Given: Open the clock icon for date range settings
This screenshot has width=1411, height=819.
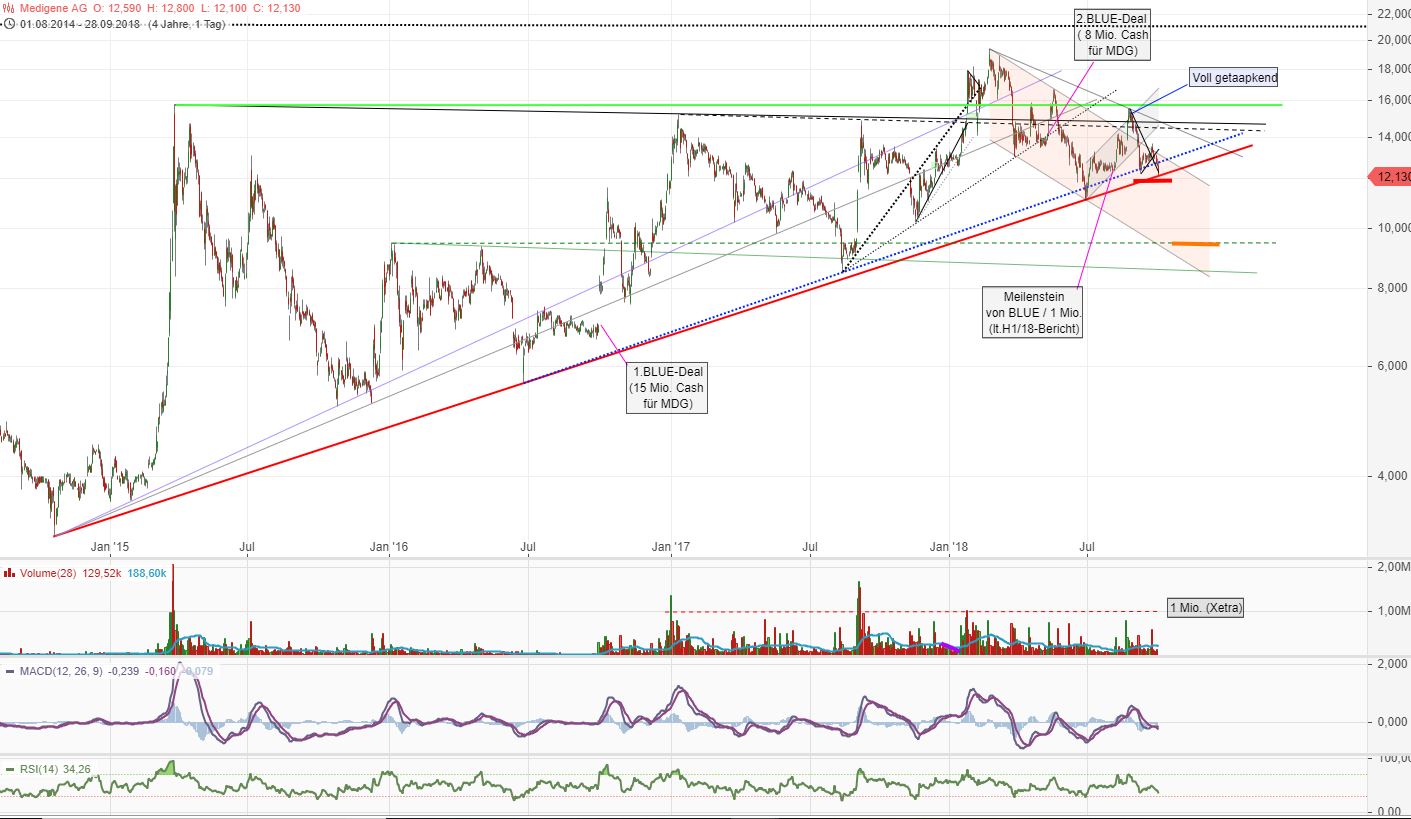Looking at the screenshot, I should [9, 25].
